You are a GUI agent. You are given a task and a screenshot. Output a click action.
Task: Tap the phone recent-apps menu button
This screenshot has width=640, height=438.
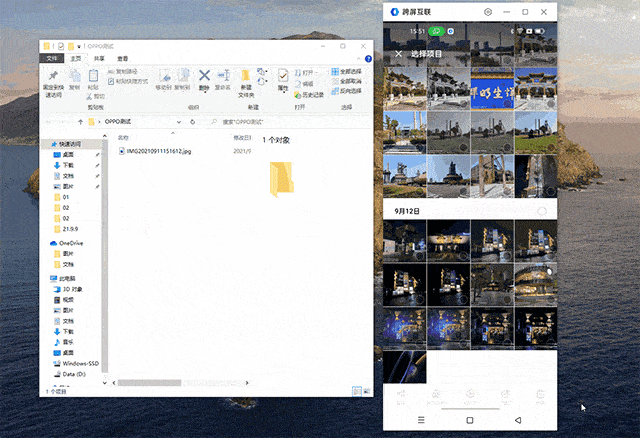(421, 420)
